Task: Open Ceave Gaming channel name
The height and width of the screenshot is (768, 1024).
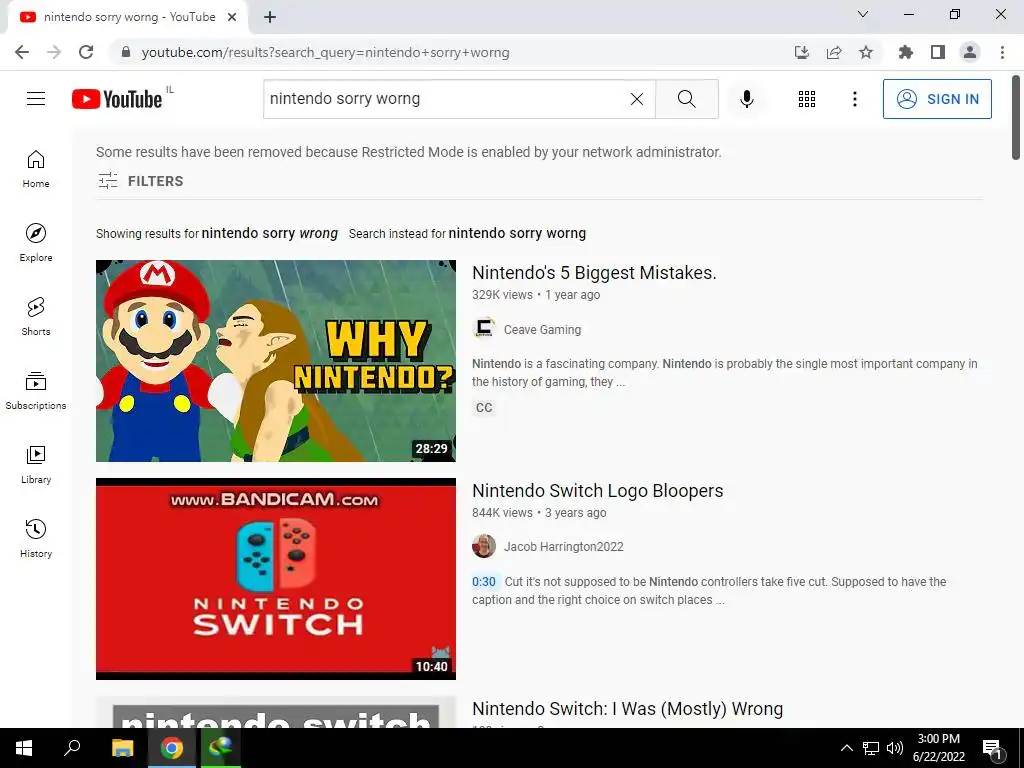Action: pyautogui.click(x=542, y=330)
